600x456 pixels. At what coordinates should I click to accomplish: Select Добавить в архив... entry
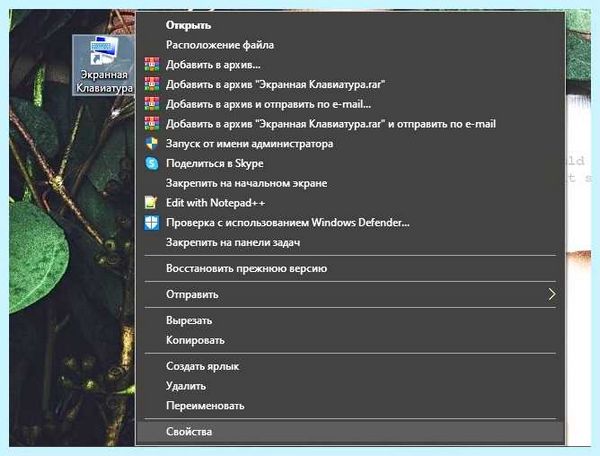click(350, 65)
